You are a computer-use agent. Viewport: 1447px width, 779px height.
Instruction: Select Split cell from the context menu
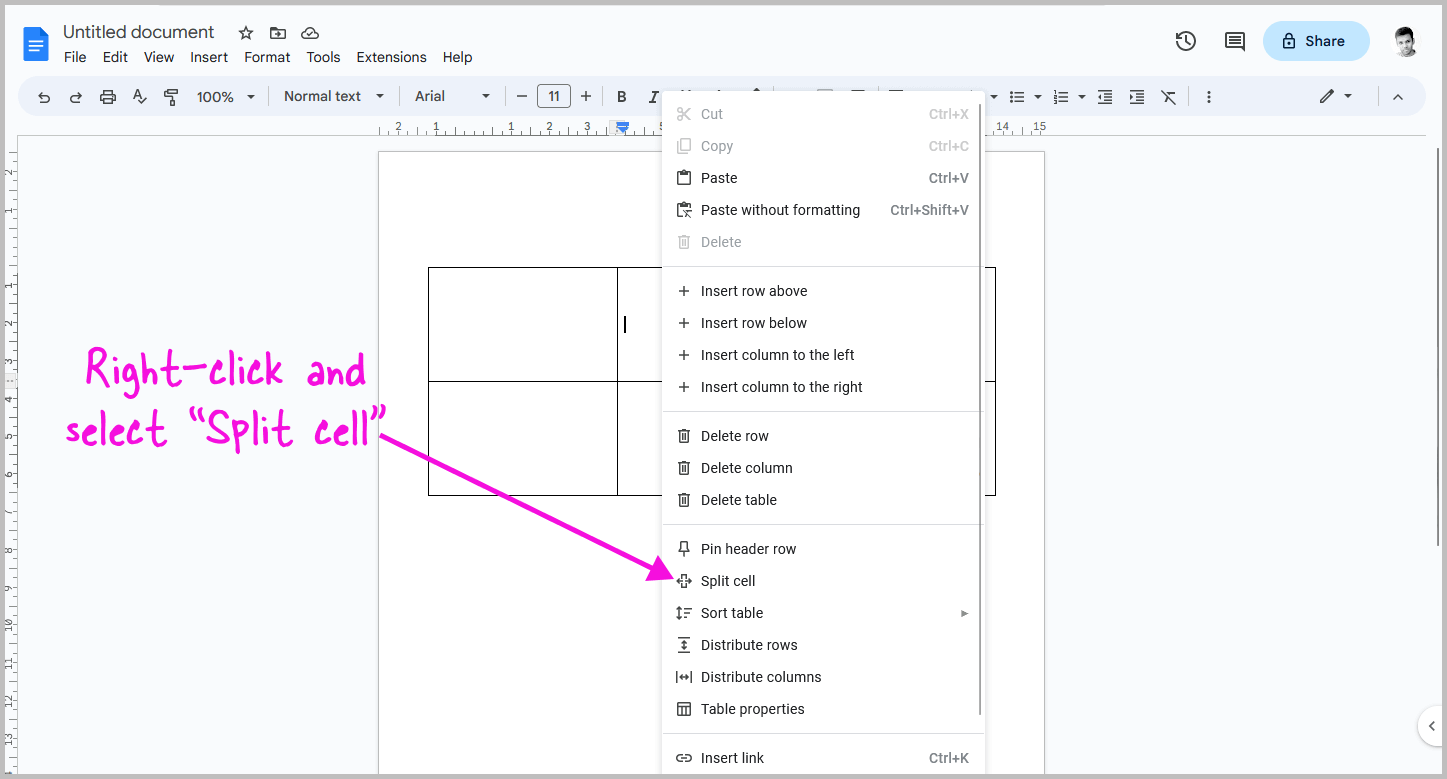tap(727, 581)
